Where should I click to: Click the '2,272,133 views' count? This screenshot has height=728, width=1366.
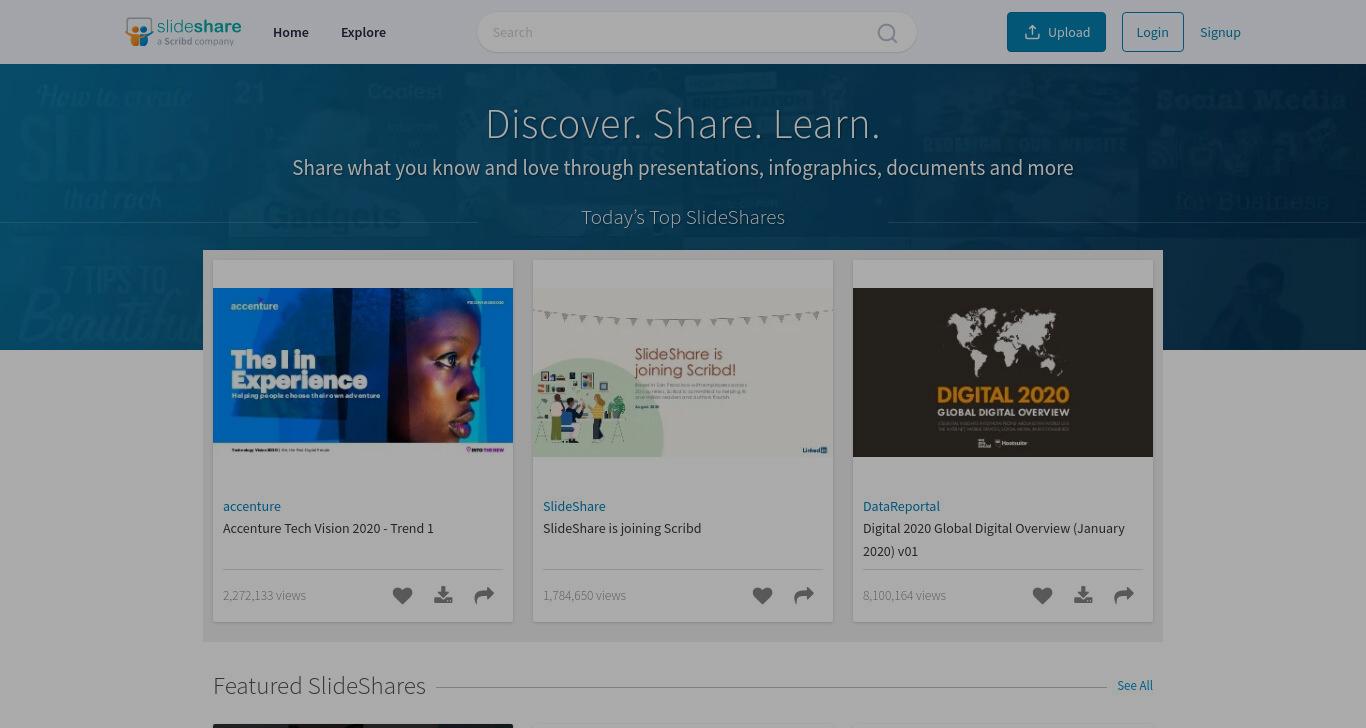(264, 595)
